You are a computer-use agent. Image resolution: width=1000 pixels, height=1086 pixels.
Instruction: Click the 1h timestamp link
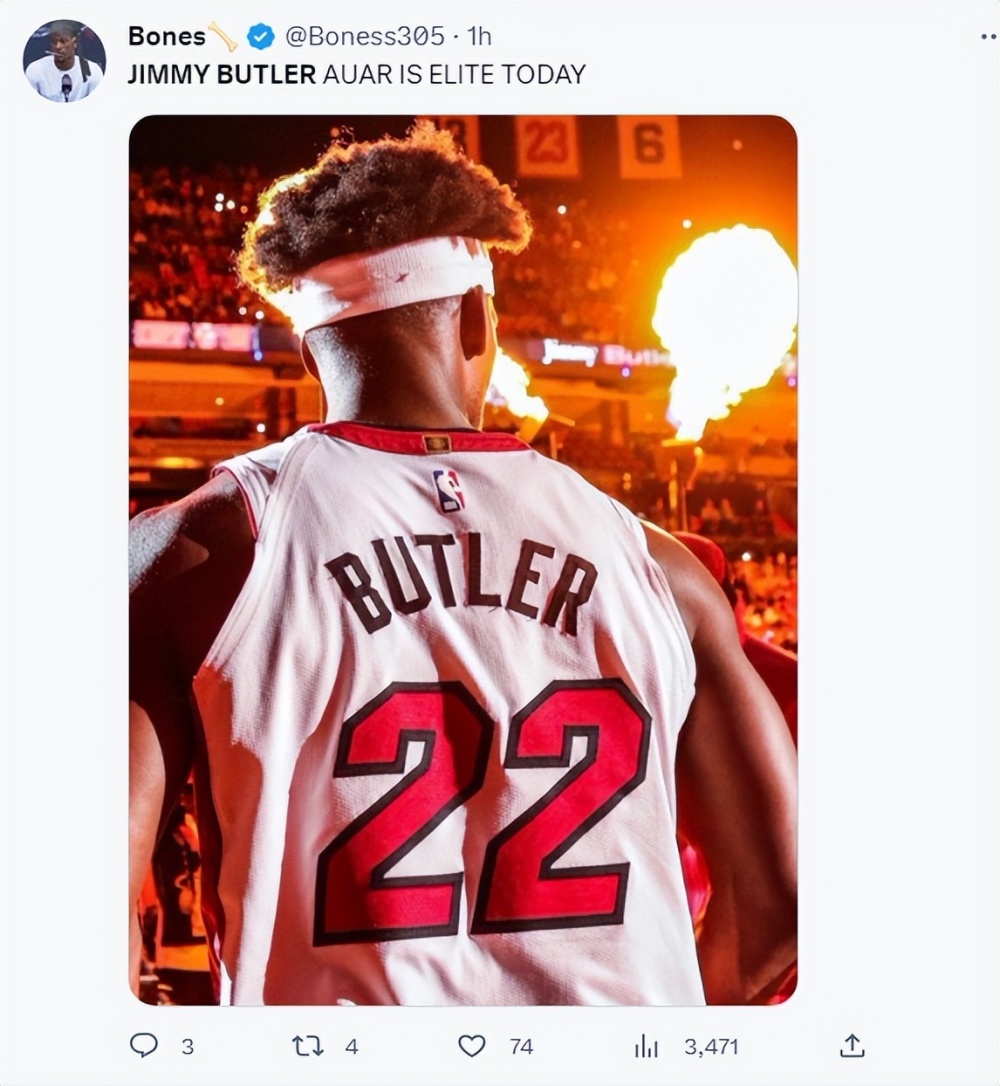[x=479, y=36]
